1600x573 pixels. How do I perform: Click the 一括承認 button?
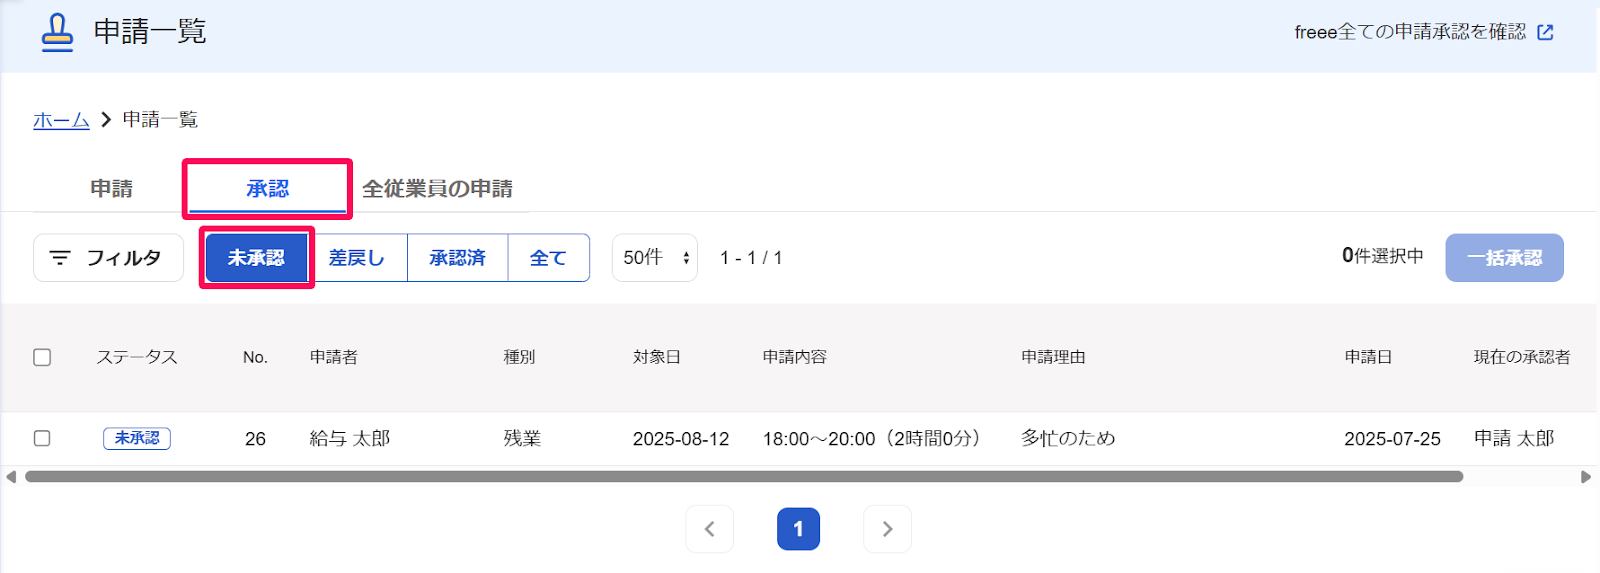point(1504,258)
